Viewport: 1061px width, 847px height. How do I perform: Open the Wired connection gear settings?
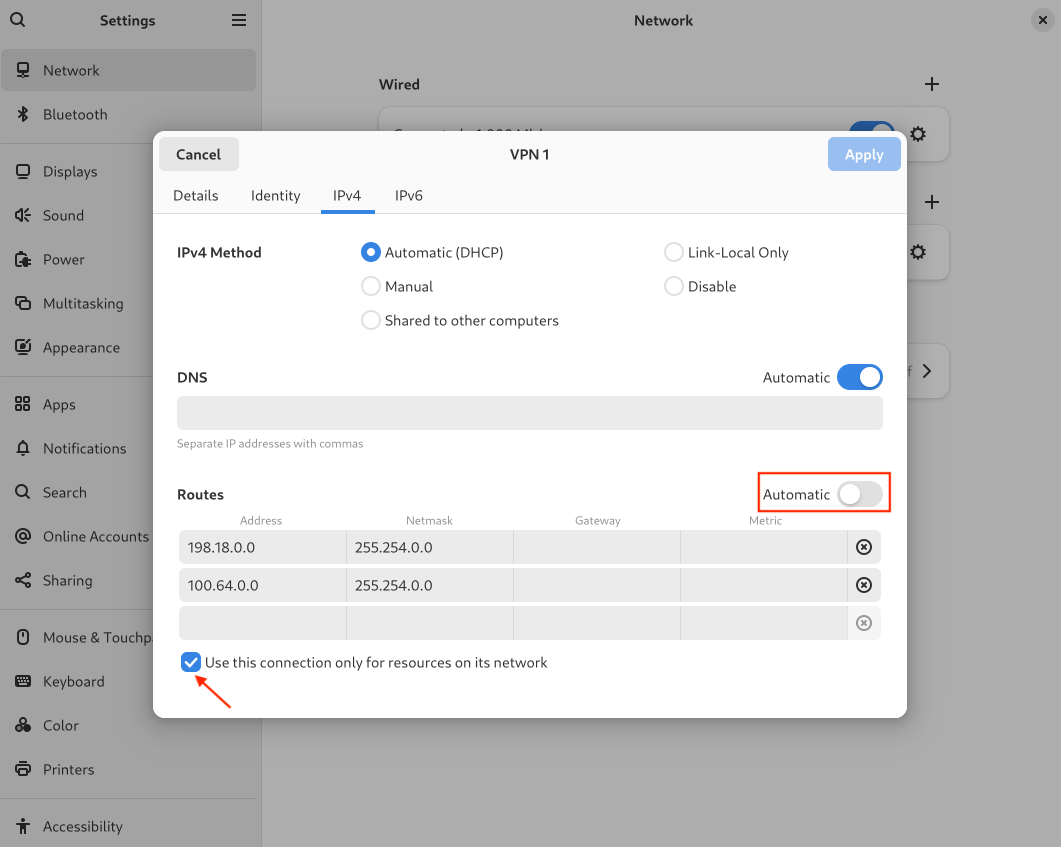918,134
